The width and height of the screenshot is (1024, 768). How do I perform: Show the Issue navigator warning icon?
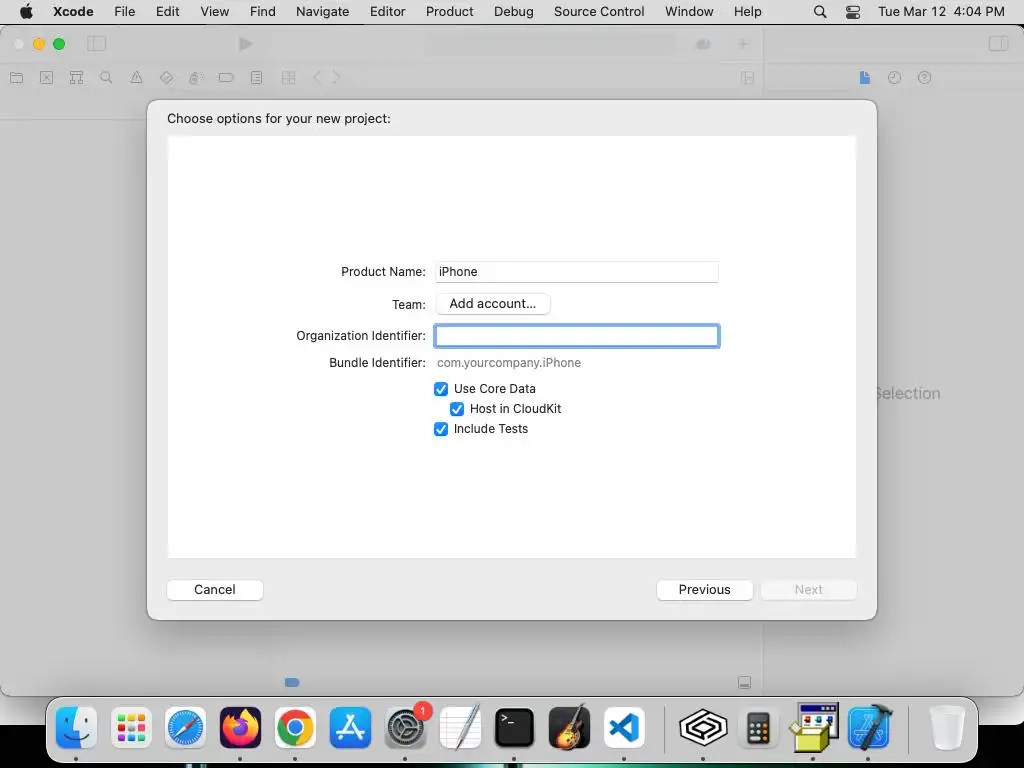[136, 78]
